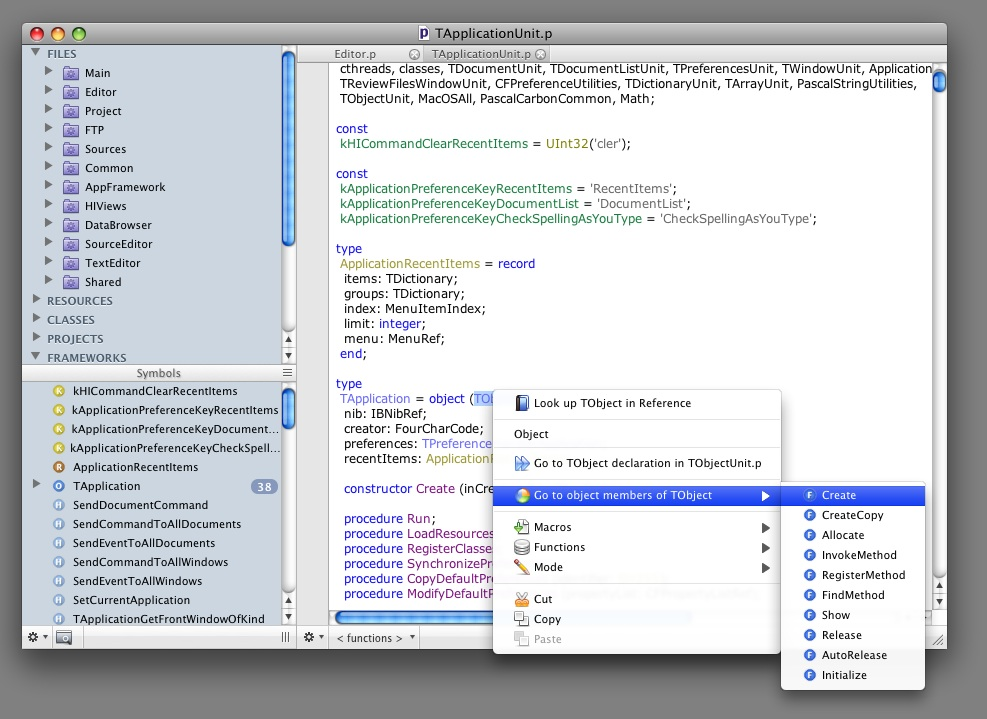Expand the TApplication symbol entry
The width and height of the screenshot is (987, 719).
[x=37, y=485]
